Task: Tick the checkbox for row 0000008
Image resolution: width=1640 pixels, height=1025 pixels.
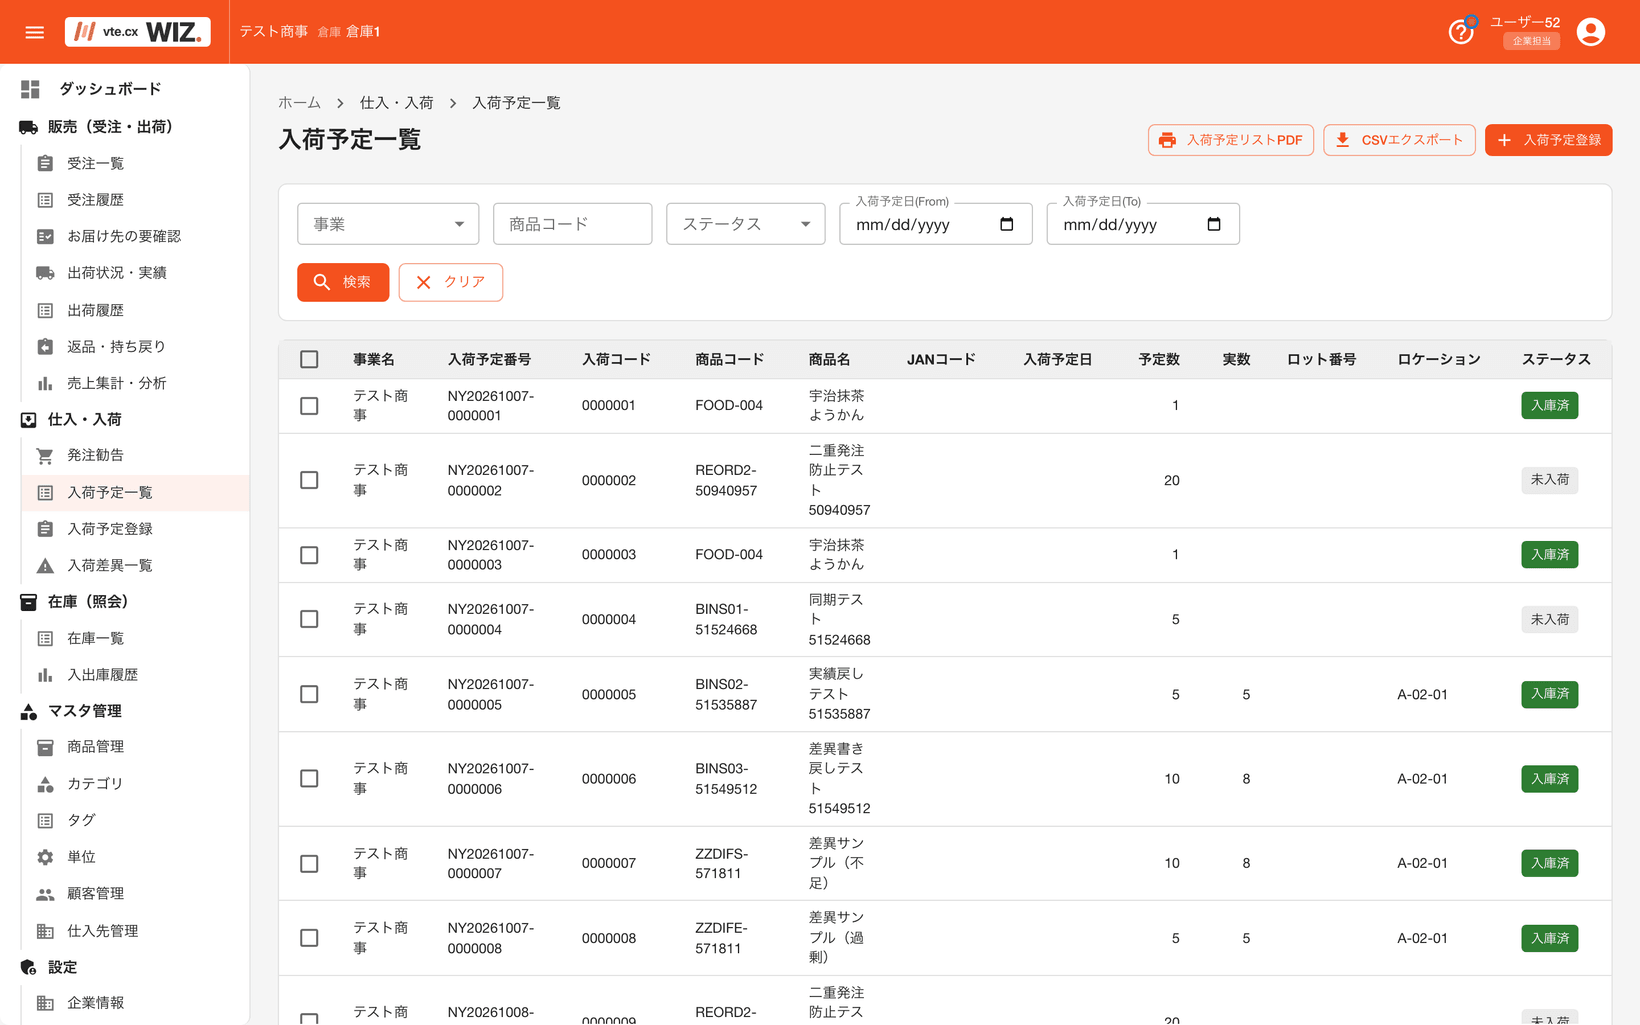Action: click(309, 938)
